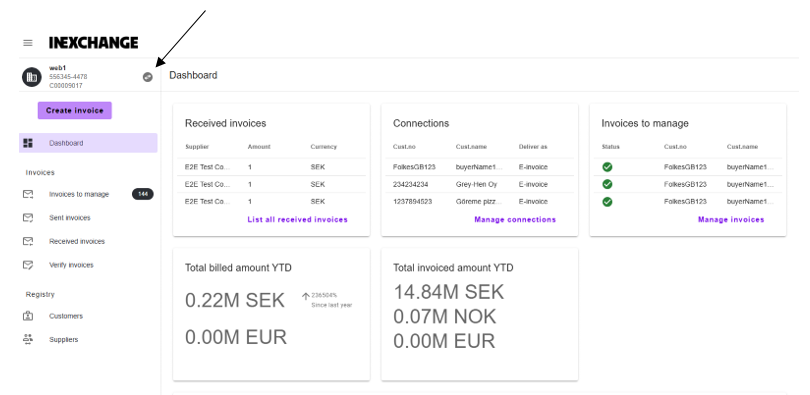Click the Customers badge icon

click(28, 316)
